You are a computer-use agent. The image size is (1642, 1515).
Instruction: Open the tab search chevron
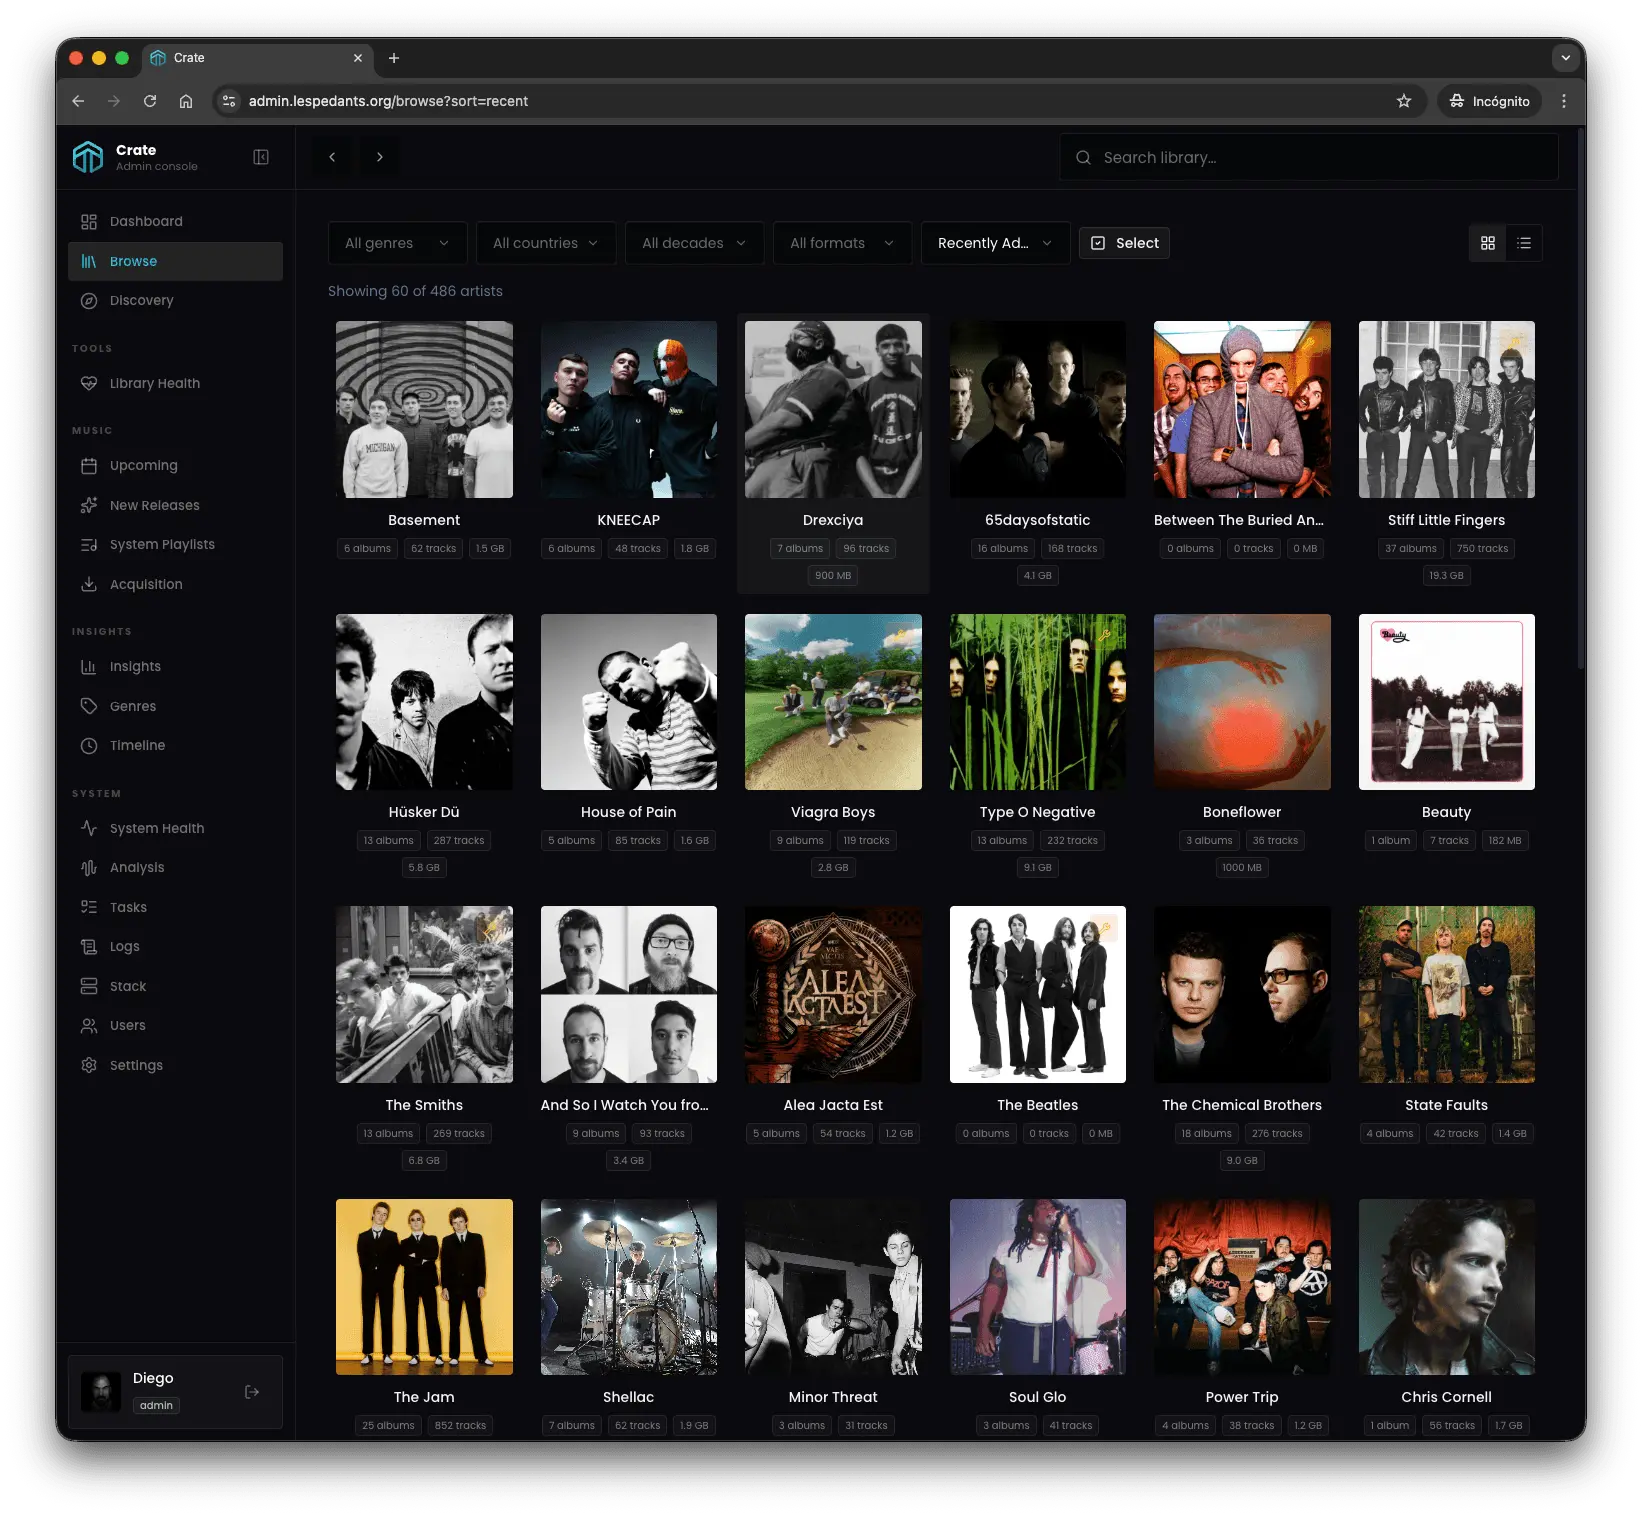pos(1566,58)
